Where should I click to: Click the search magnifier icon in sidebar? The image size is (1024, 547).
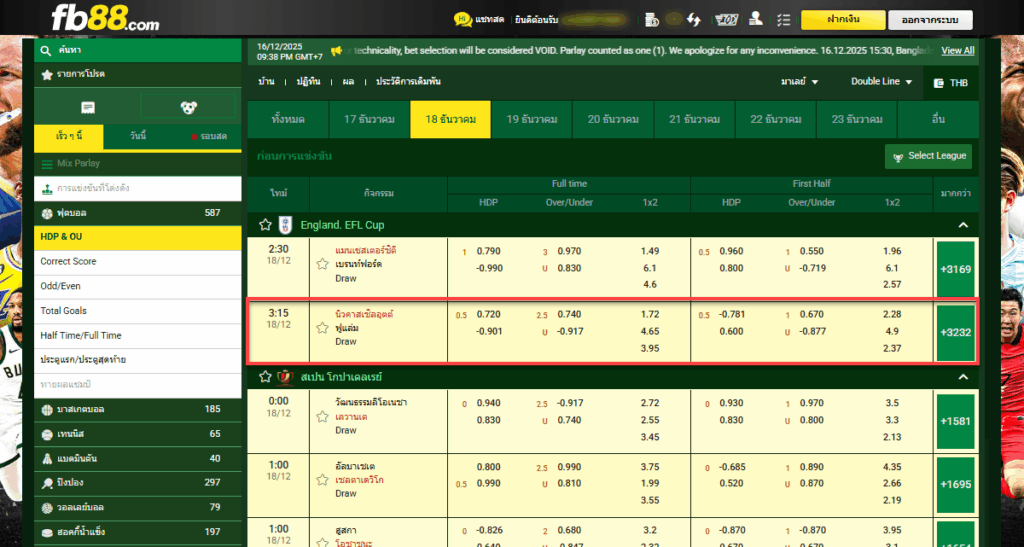pyautogui.click(x=46, y=50)
